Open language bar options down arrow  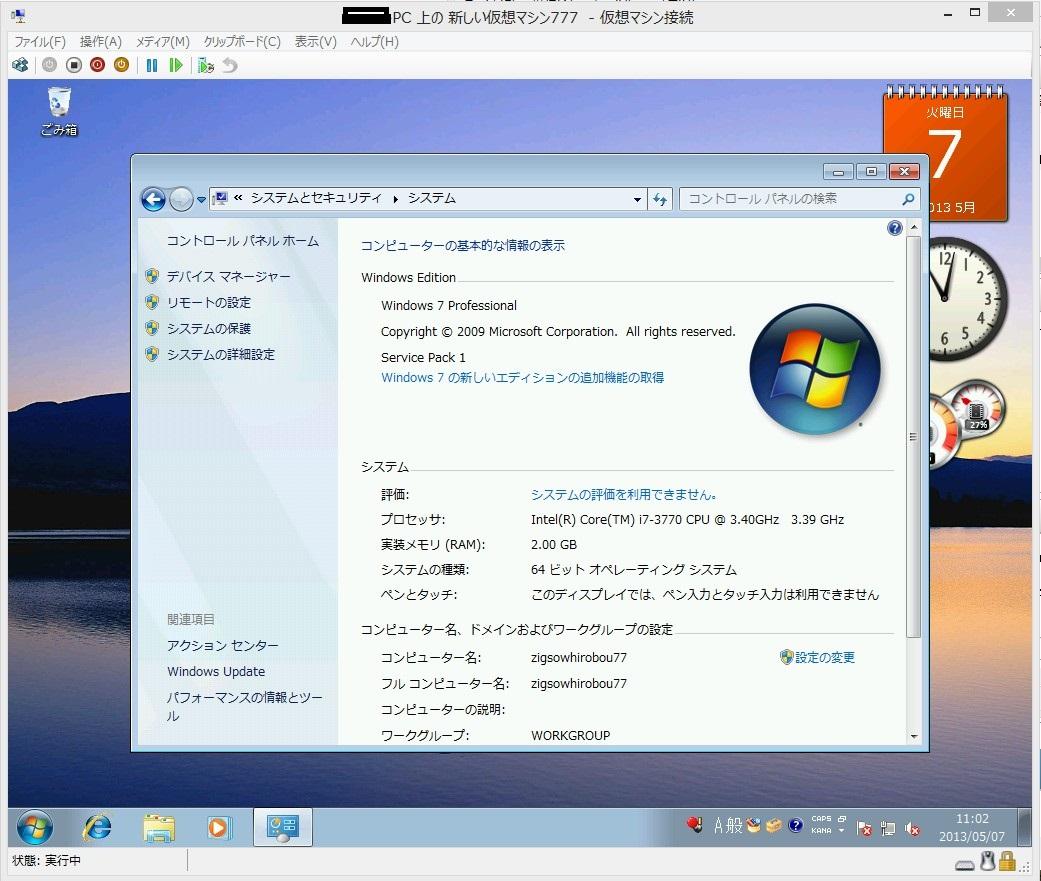(842, 831)
